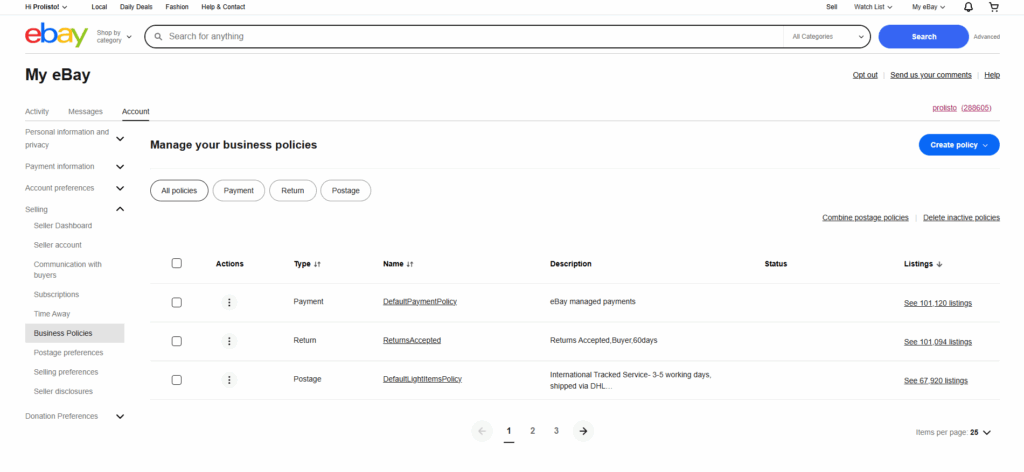Open Communication with buyers in sidebar
Image resolution: width=1024 pixels, height=472 pixels.
(x=68, y=270)
